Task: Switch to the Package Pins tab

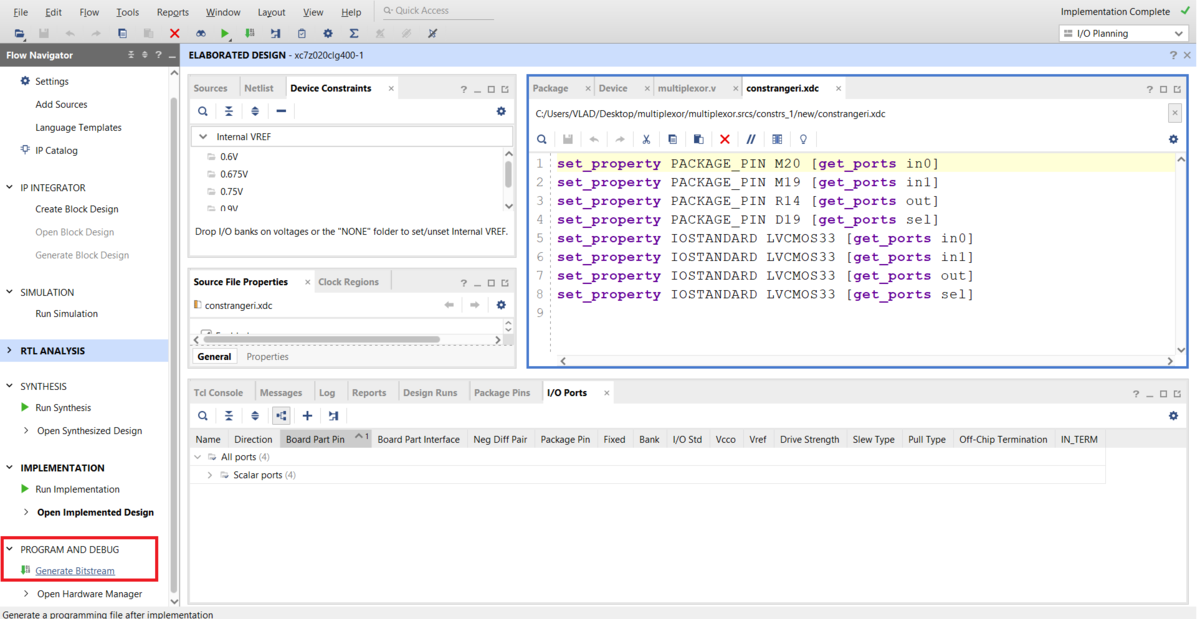Action: (505, 392)
